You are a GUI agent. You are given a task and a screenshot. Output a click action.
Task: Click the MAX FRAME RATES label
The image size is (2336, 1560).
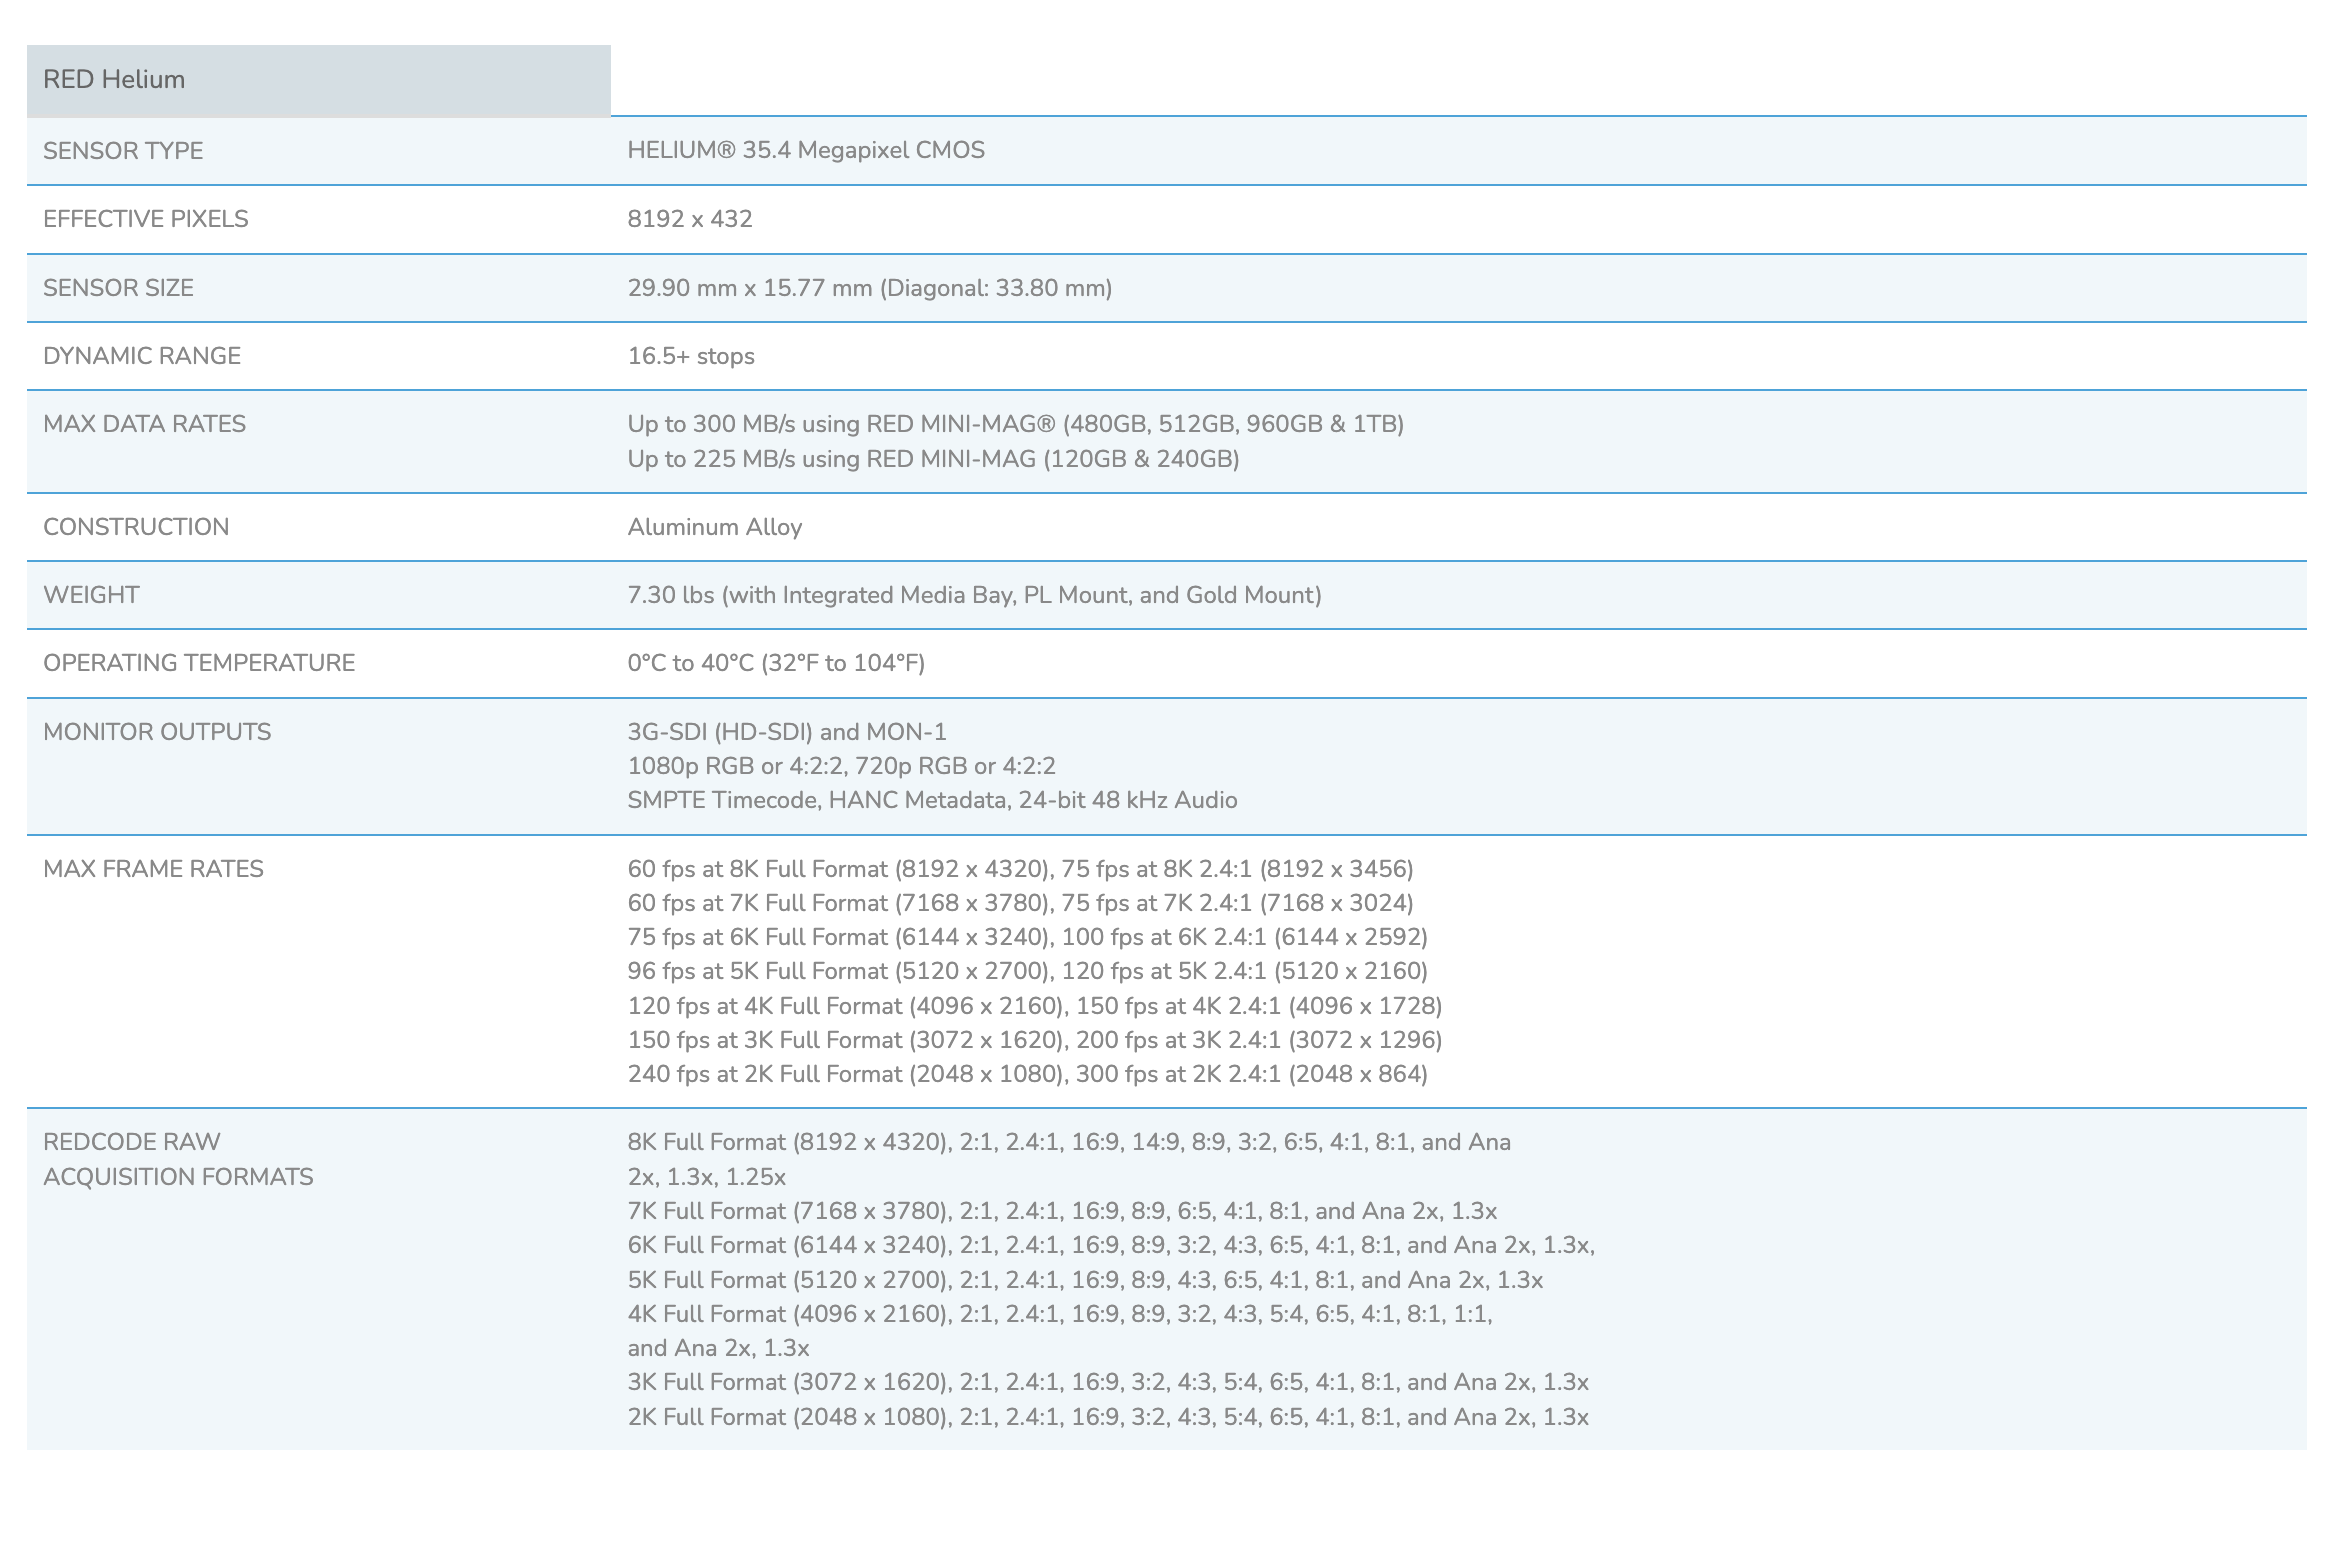pyautogui.click(x=153, y=869)
